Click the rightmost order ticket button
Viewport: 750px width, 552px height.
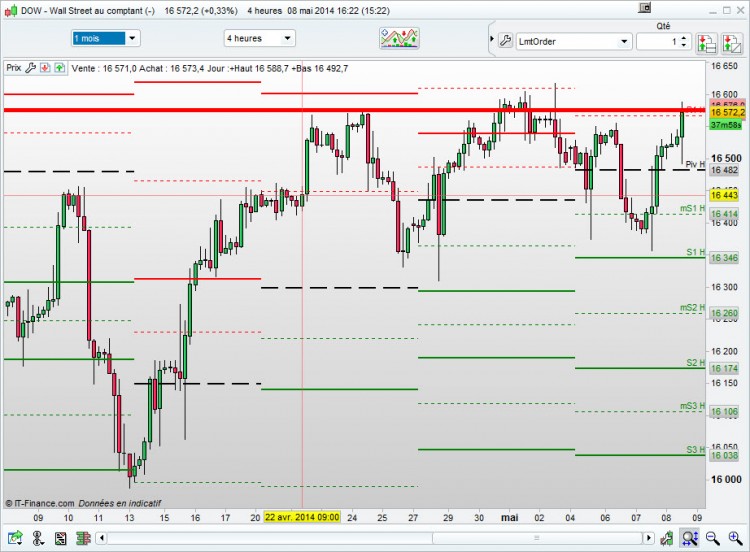click(731, 43)
